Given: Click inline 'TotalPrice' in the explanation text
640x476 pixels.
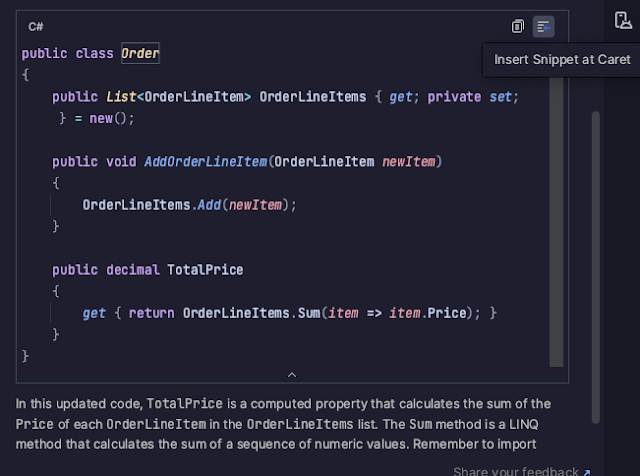Looking at the screenshot, I should (x=184, y=404).
